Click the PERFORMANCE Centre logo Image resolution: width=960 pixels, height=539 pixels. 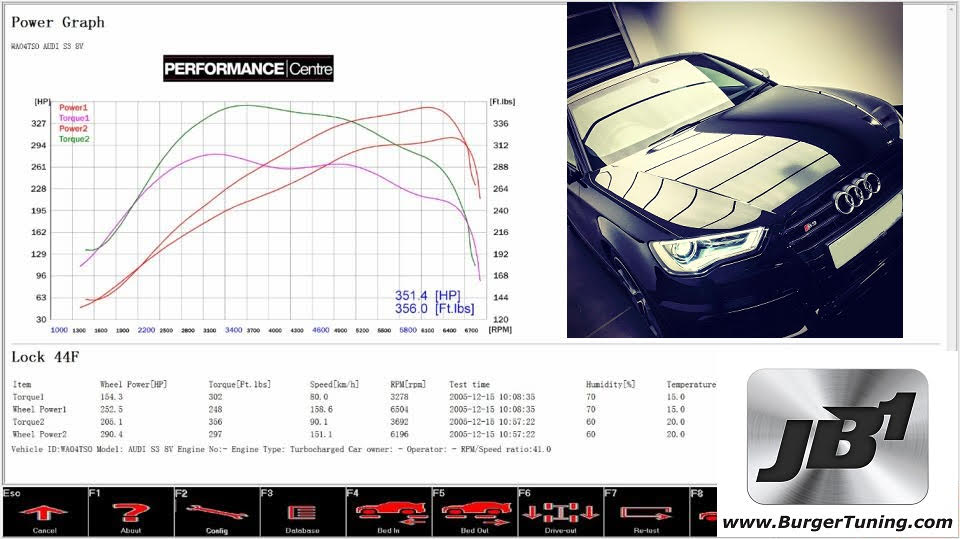pos(248,69)
